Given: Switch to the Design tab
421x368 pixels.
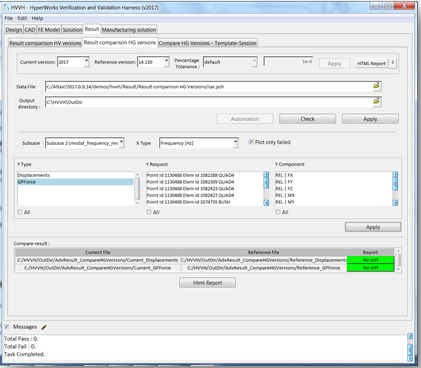Looking at the screenshot, I should click(x=14, y=30).
